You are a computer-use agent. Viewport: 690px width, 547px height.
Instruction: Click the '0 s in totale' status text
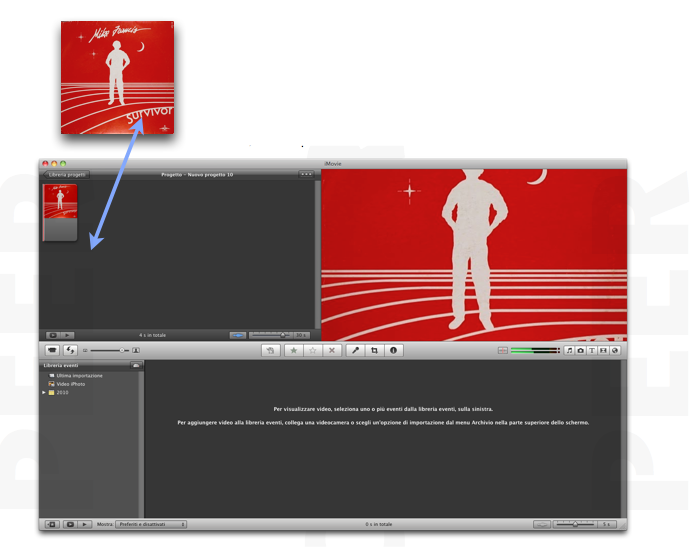pyautogui.click(x=378, y=524)
